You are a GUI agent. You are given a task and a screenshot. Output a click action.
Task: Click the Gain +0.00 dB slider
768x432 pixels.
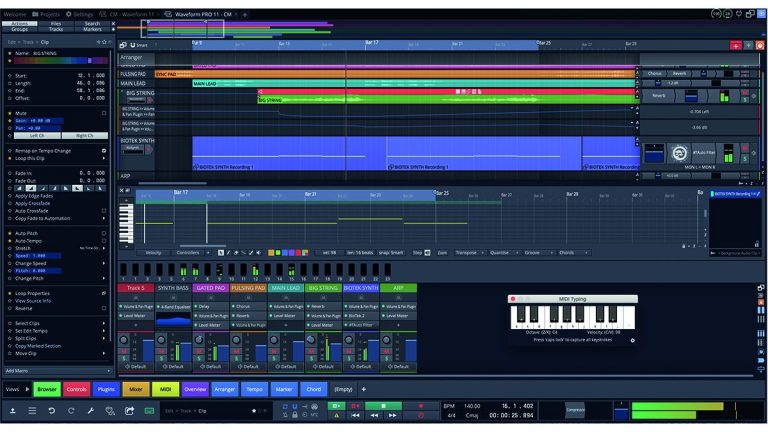pyautogui.click(x=38, y=120)
